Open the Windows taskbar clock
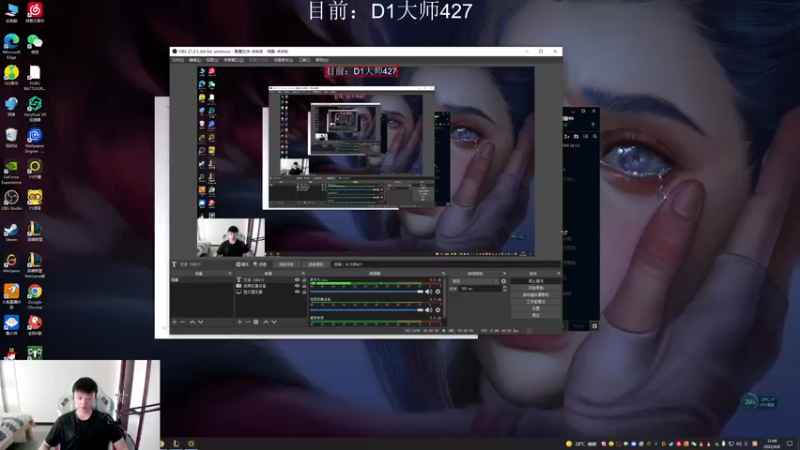The width and height of the screenshot is (800, 450). tap(772, 443)
